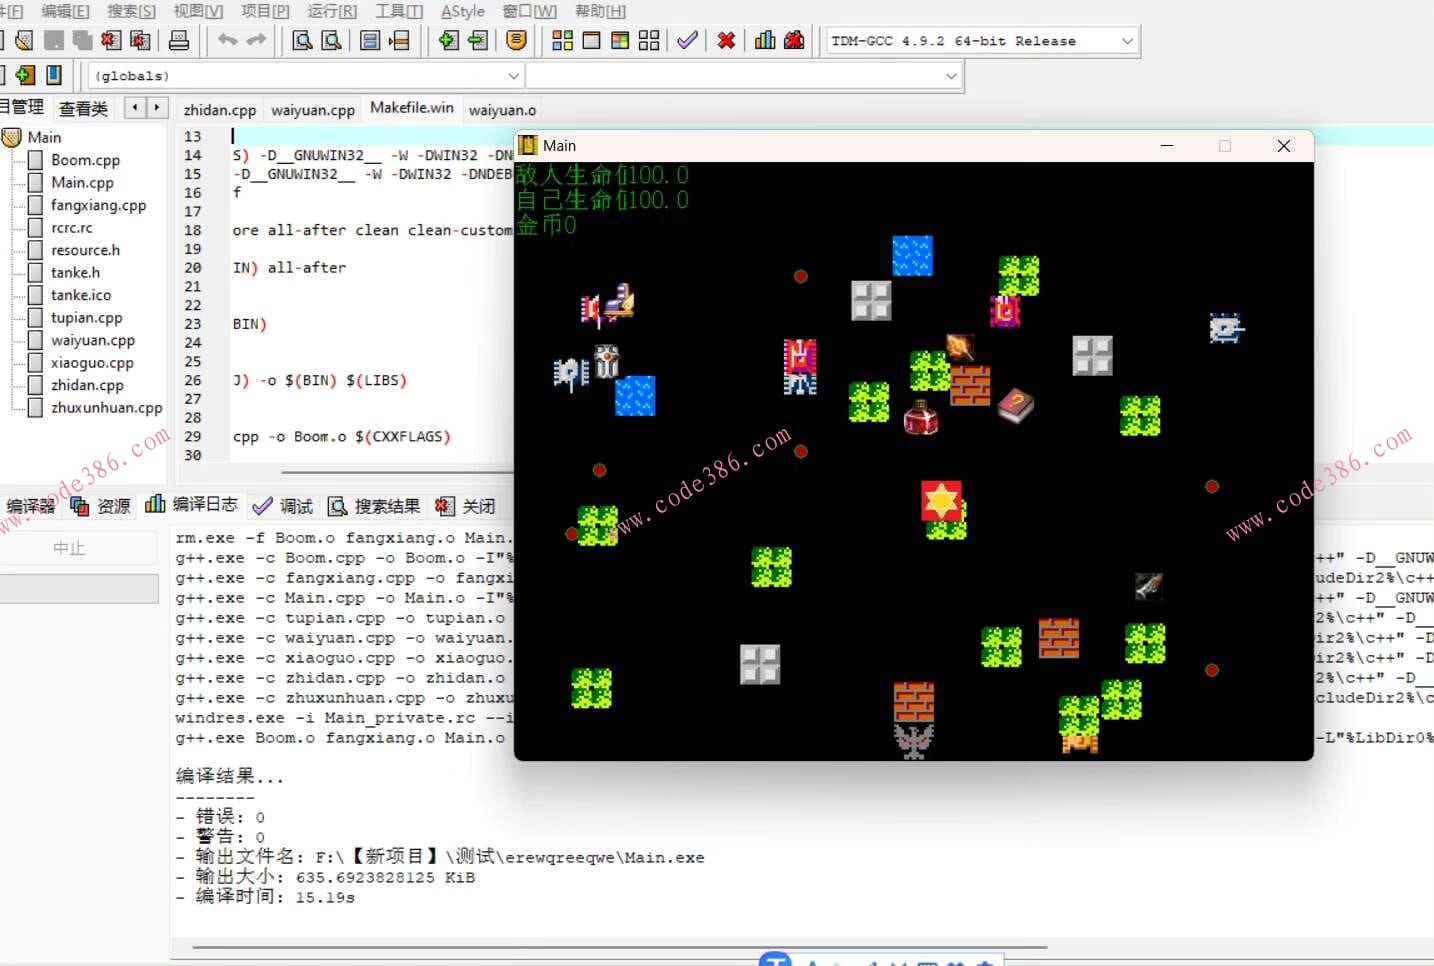Screen dimensions: 1434x966
Task: Switch to the waiyuan.cpp editor tab
Action: pyautogui.click(x=313, y=110)
